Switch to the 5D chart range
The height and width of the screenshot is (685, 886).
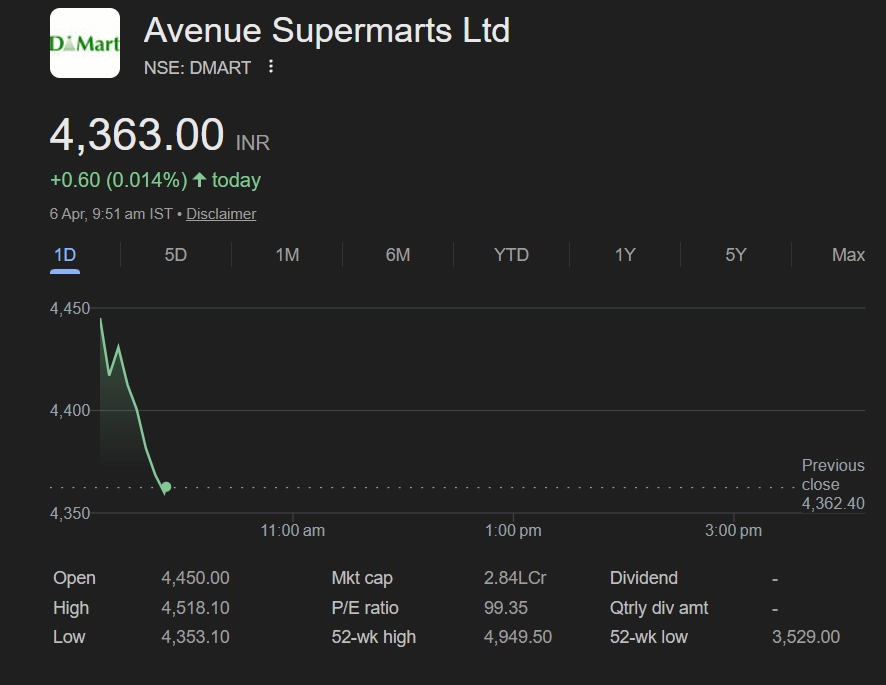[x=176, y=255]
